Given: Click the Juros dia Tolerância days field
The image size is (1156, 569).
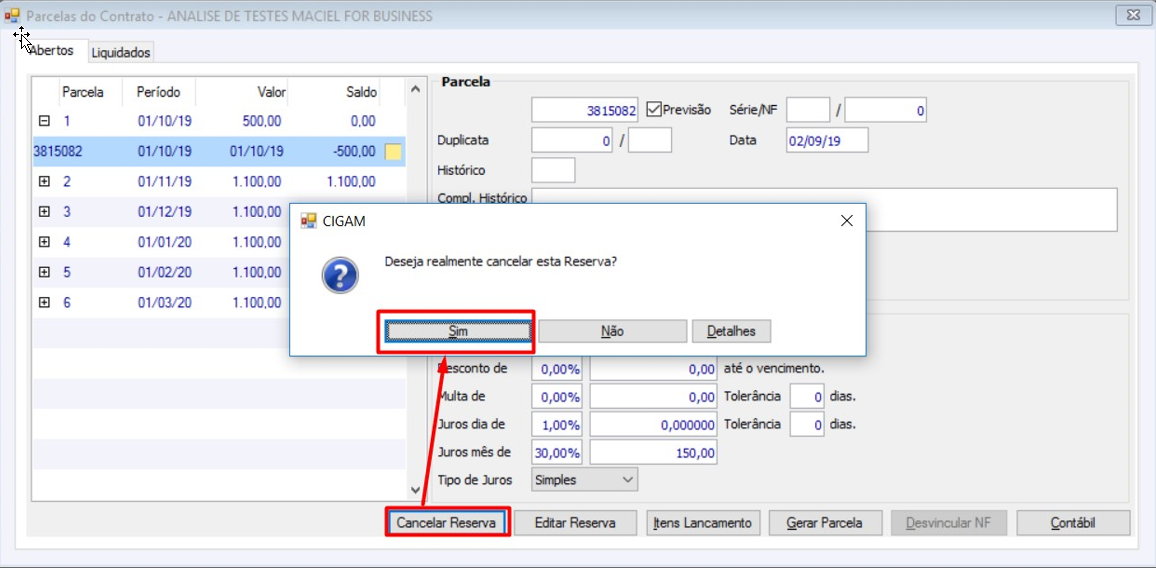Looking at the screenshot, I should coord(807,425).
